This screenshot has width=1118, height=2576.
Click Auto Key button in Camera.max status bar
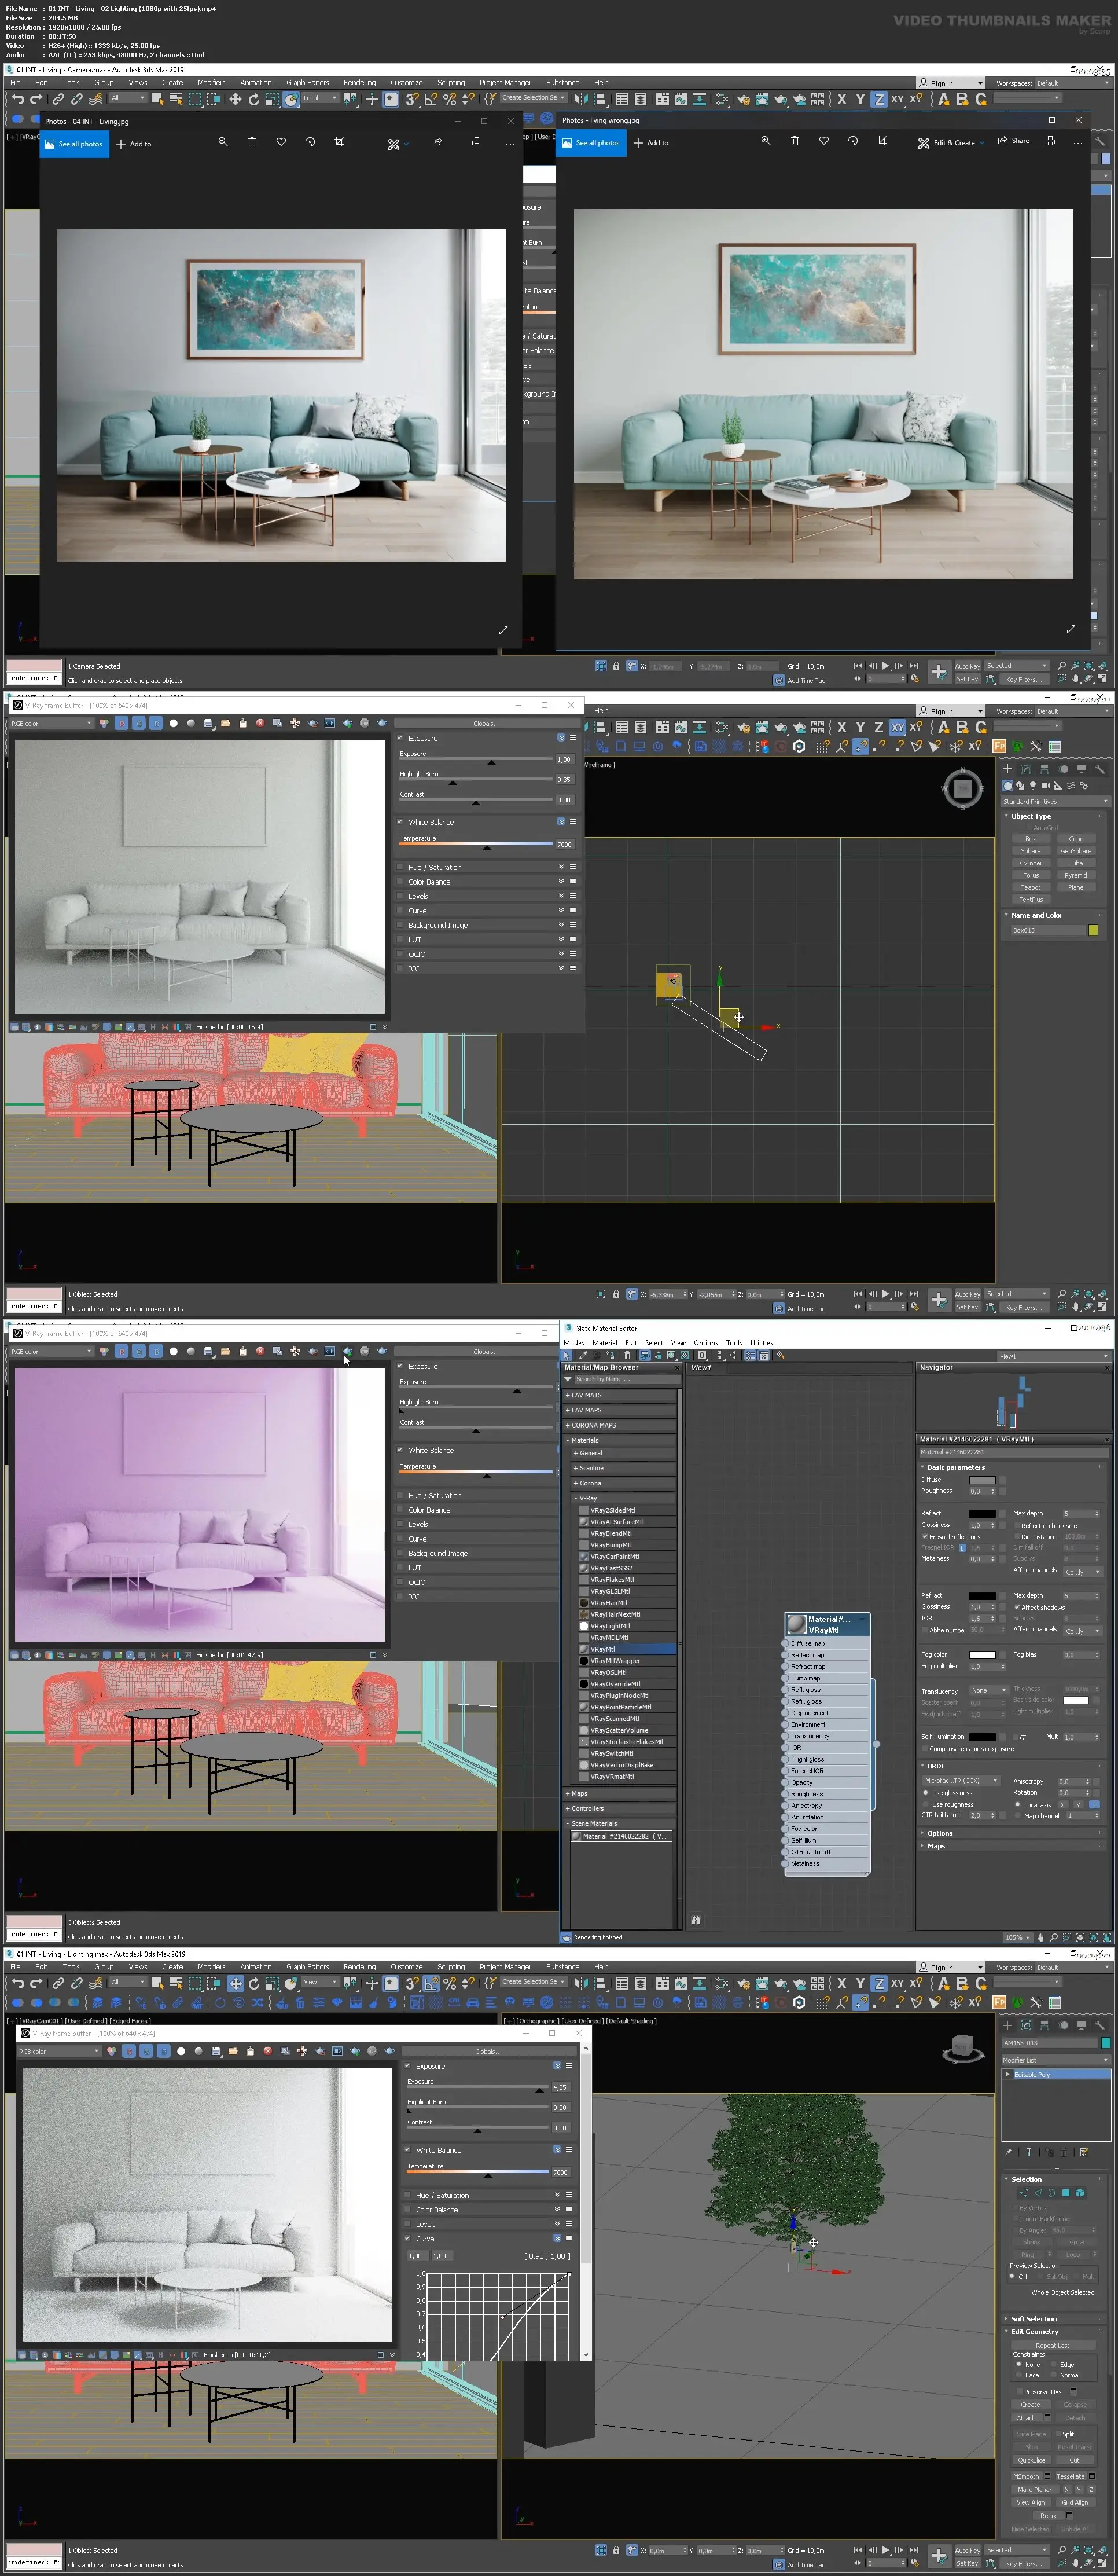click(x=967, y=665)
